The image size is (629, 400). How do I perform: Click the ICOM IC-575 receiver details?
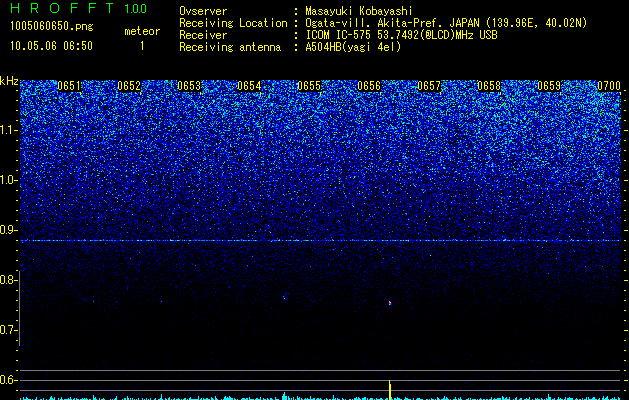[x=401, y=35]
